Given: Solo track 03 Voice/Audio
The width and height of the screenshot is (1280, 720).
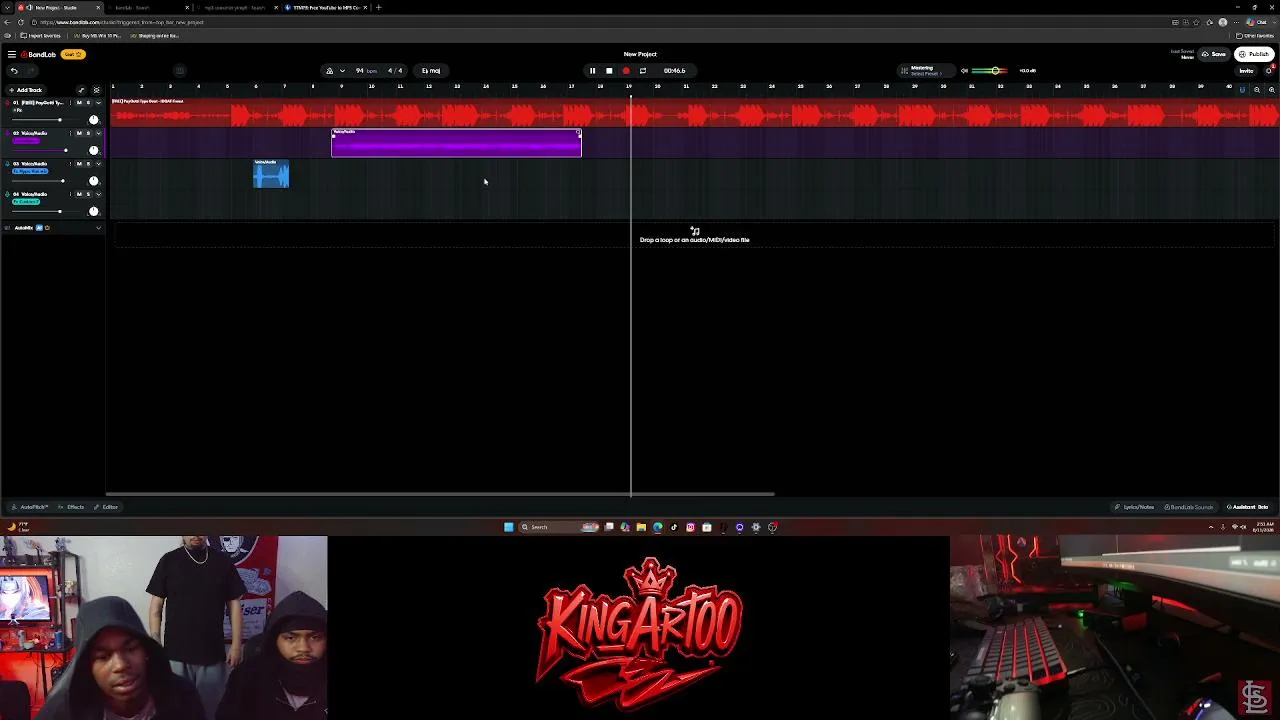Looking at the screenshot, I should click(x=88, y=164).
